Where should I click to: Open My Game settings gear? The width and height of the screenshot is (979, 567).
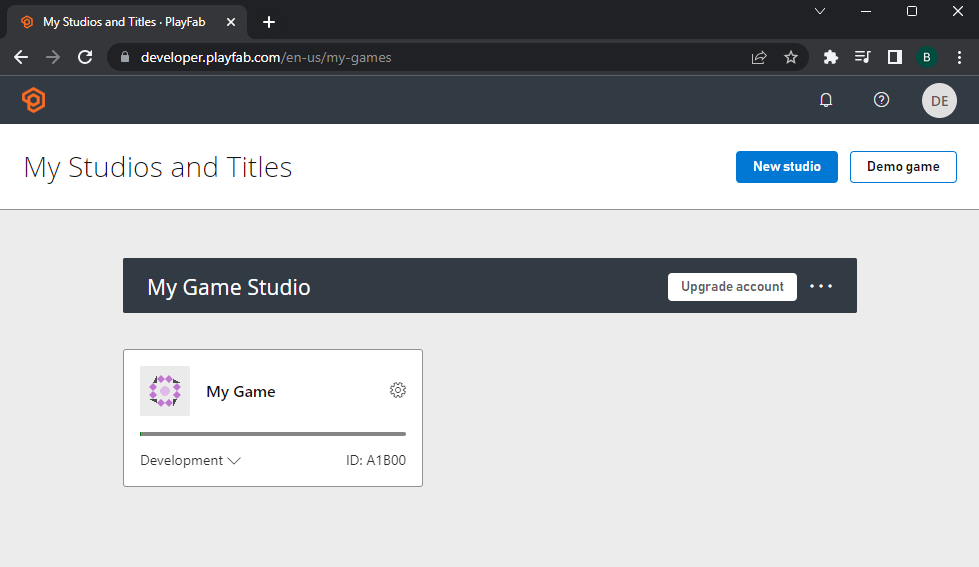point(398,390)
